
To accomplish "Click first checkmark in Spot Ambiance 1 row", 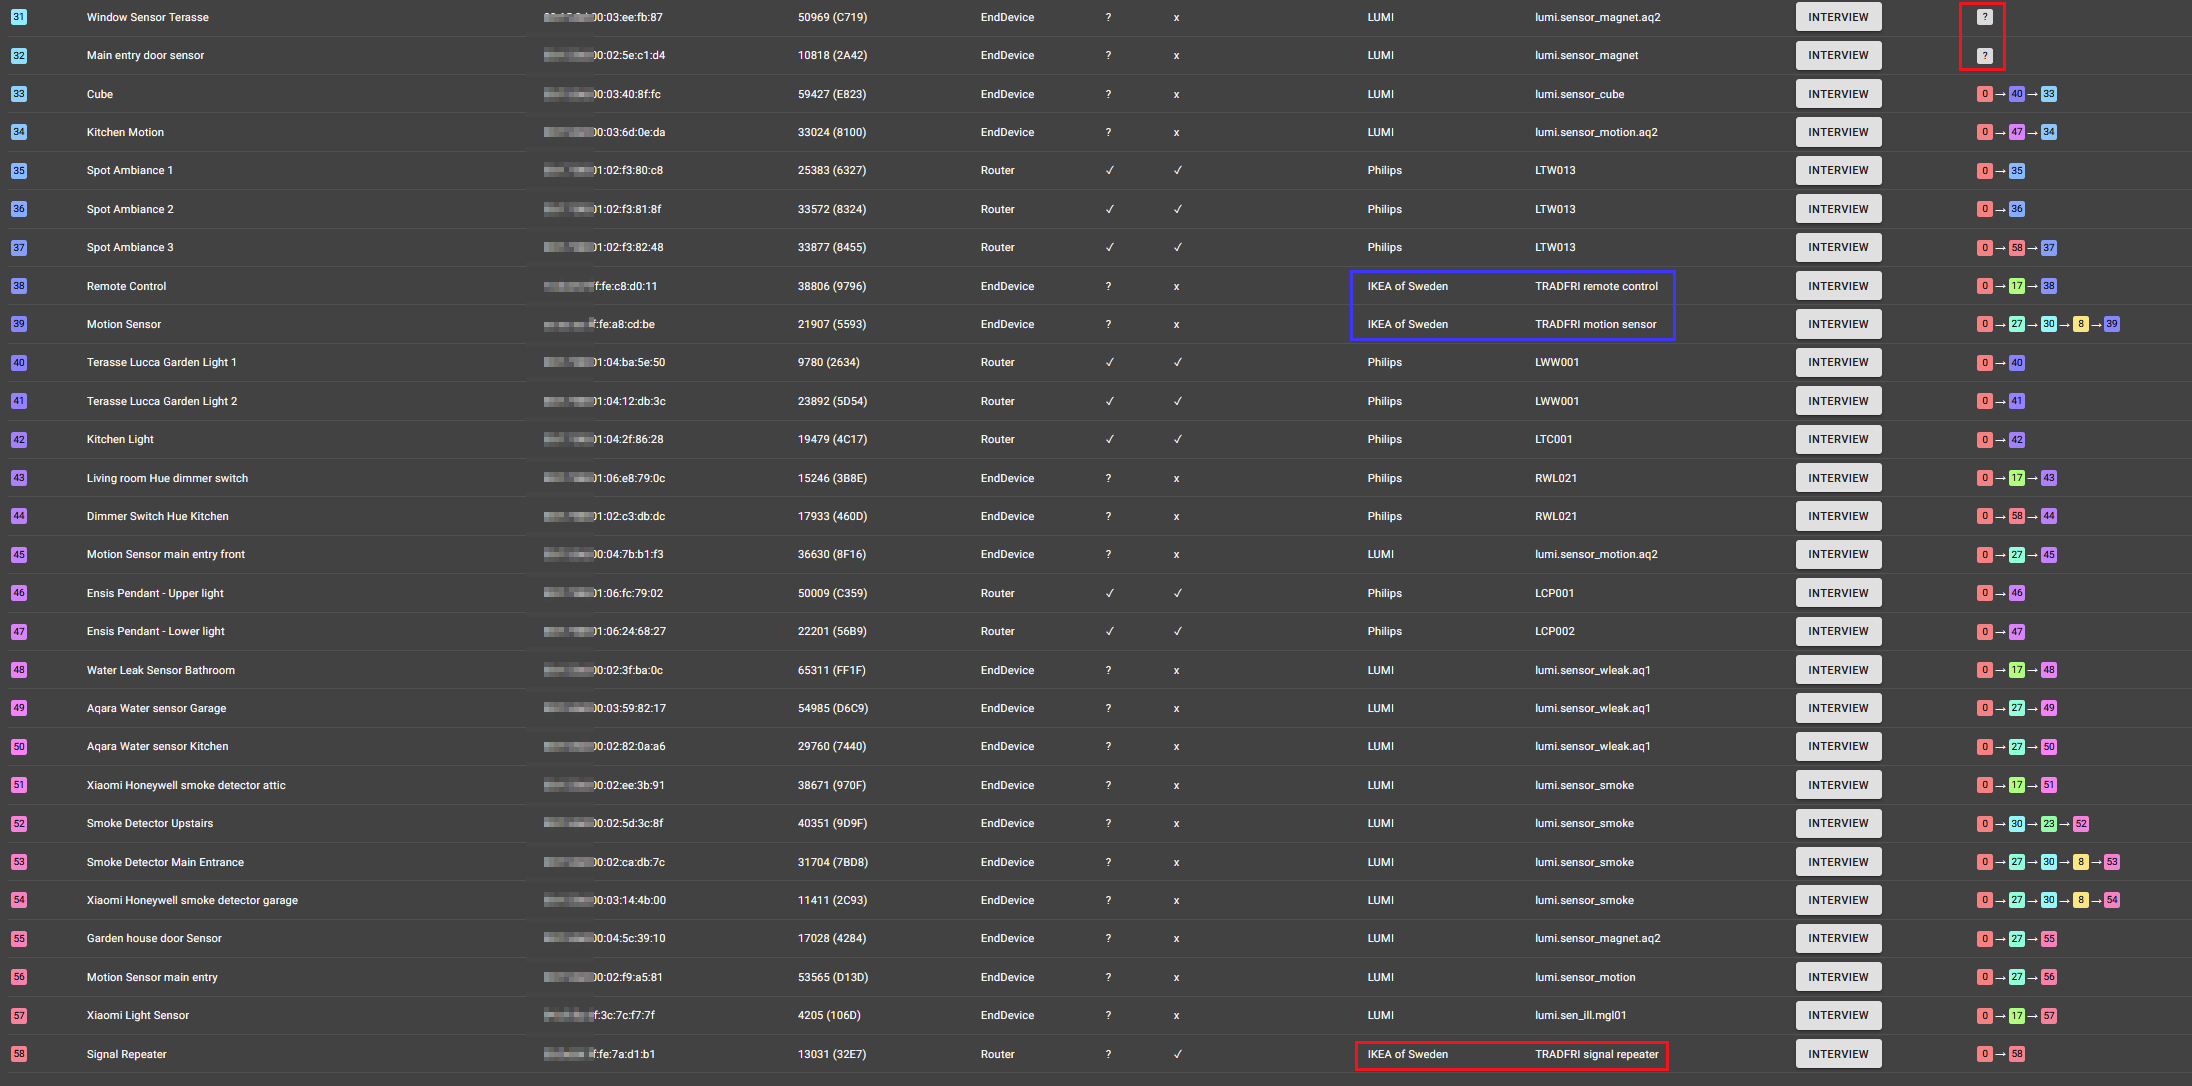I will (x=1109, y=170).
